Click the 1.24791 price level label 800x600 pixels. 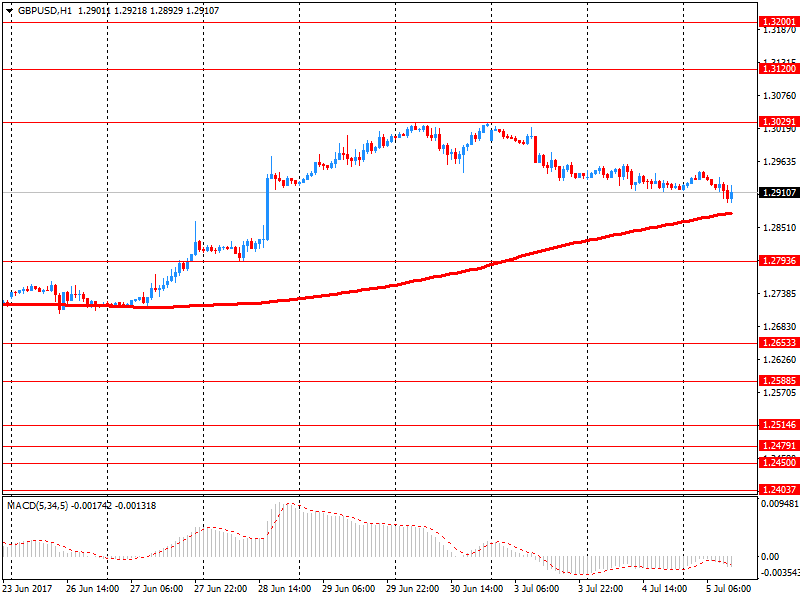[779, 446]
